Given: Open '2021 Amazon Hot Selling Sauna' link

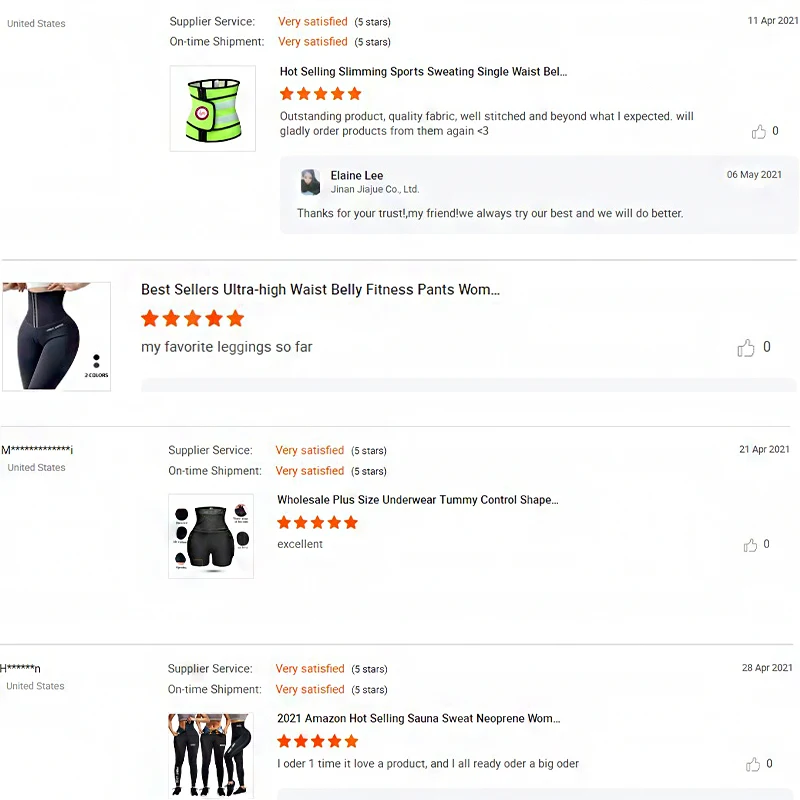Looking at the screenshot, I should pyautogui.click(x=418, y=719).
